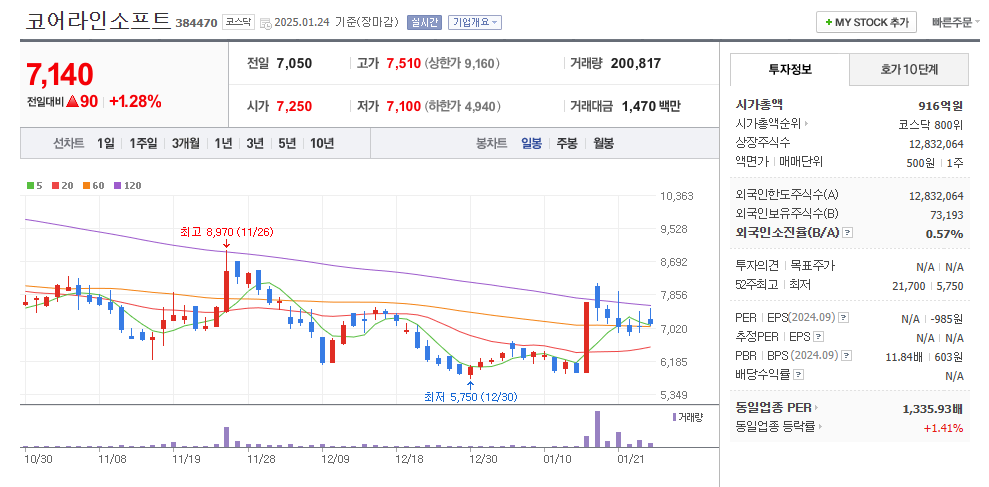Screen dimensions: 989x487
Task: Click the +1.41% industry change value
Action: pos(943,428)
